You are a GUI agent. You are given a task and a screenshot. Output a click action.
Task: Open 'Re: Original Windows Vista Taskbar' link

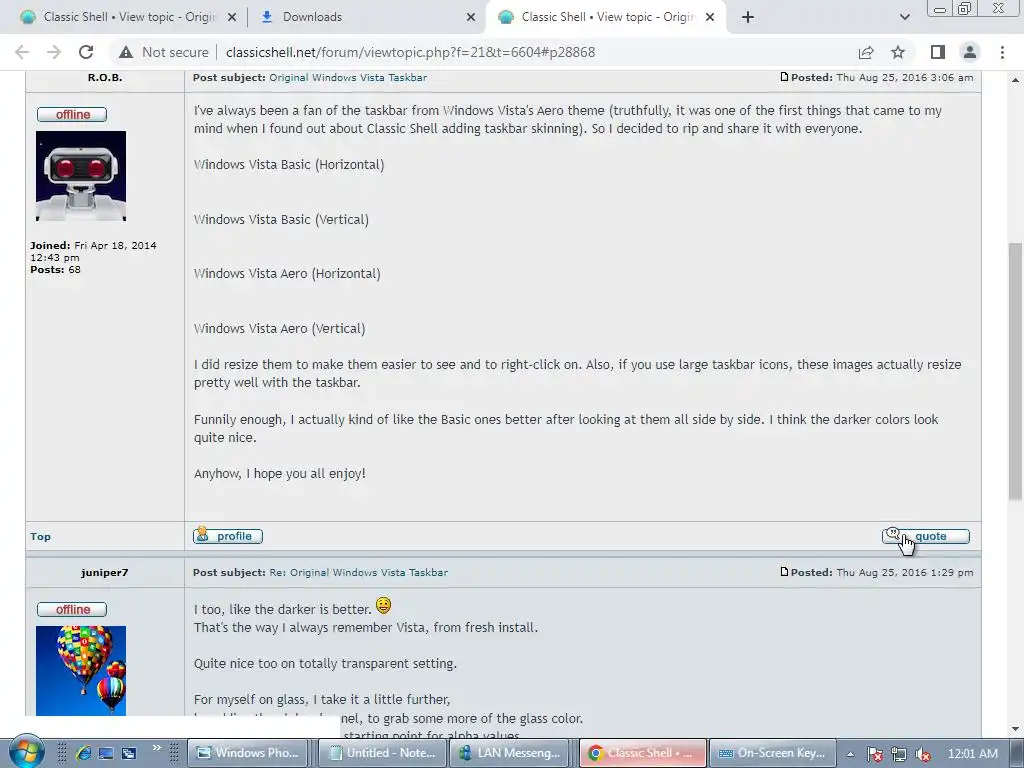[359, 572]
